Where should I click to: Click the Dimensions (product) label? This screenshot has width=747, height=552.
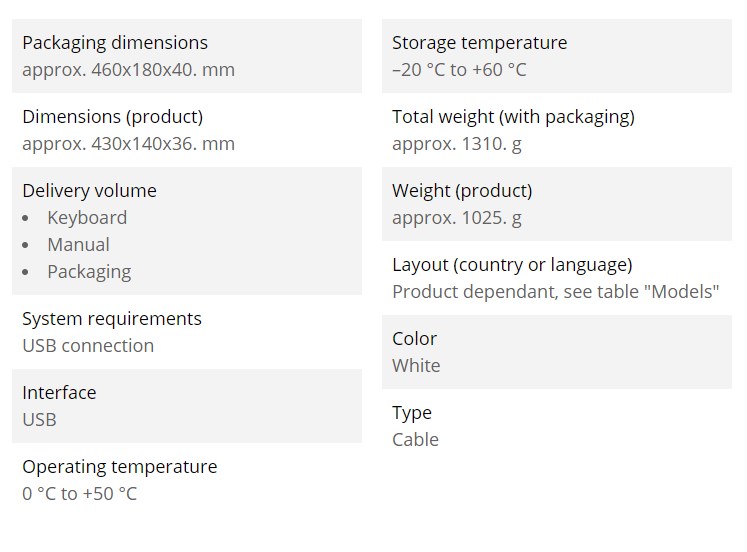(x=112, y=117)
